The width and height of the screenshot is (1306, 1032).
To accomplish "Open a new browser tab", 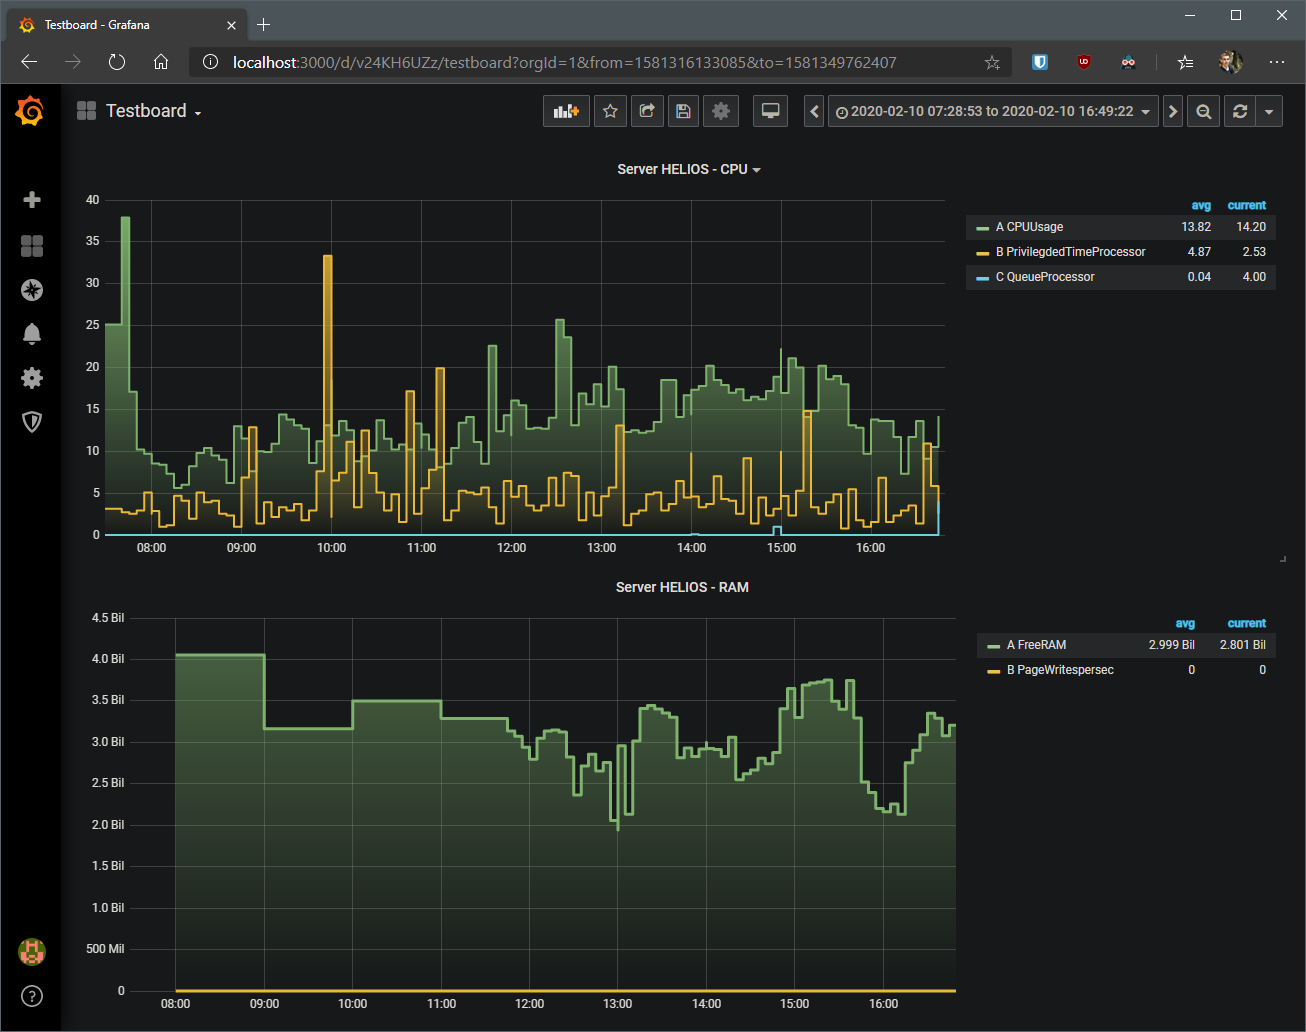I will [x=264, y=24].
